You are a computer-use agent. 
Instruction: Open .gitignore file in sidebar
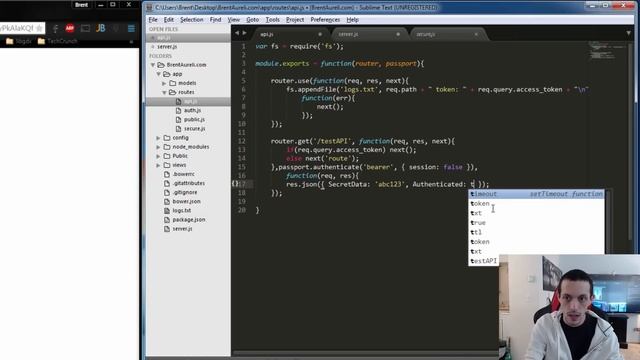point(185,192)
